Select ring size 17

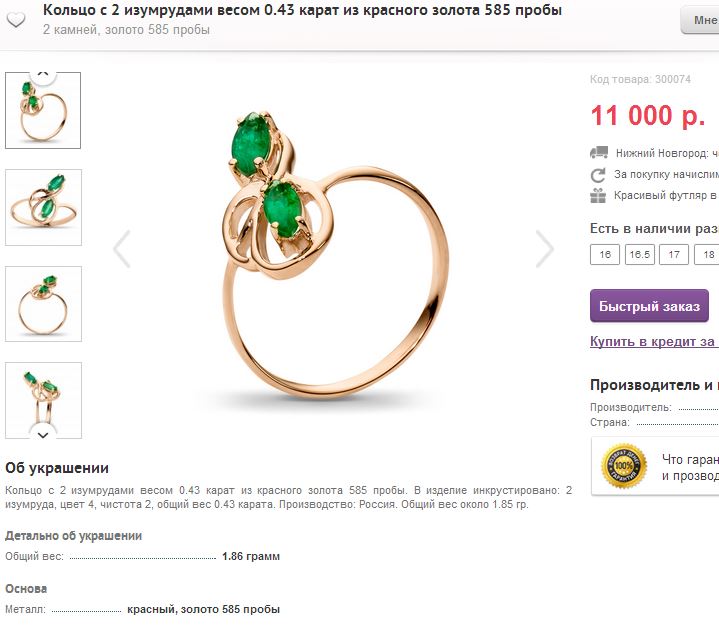click(x=674, y=254)
